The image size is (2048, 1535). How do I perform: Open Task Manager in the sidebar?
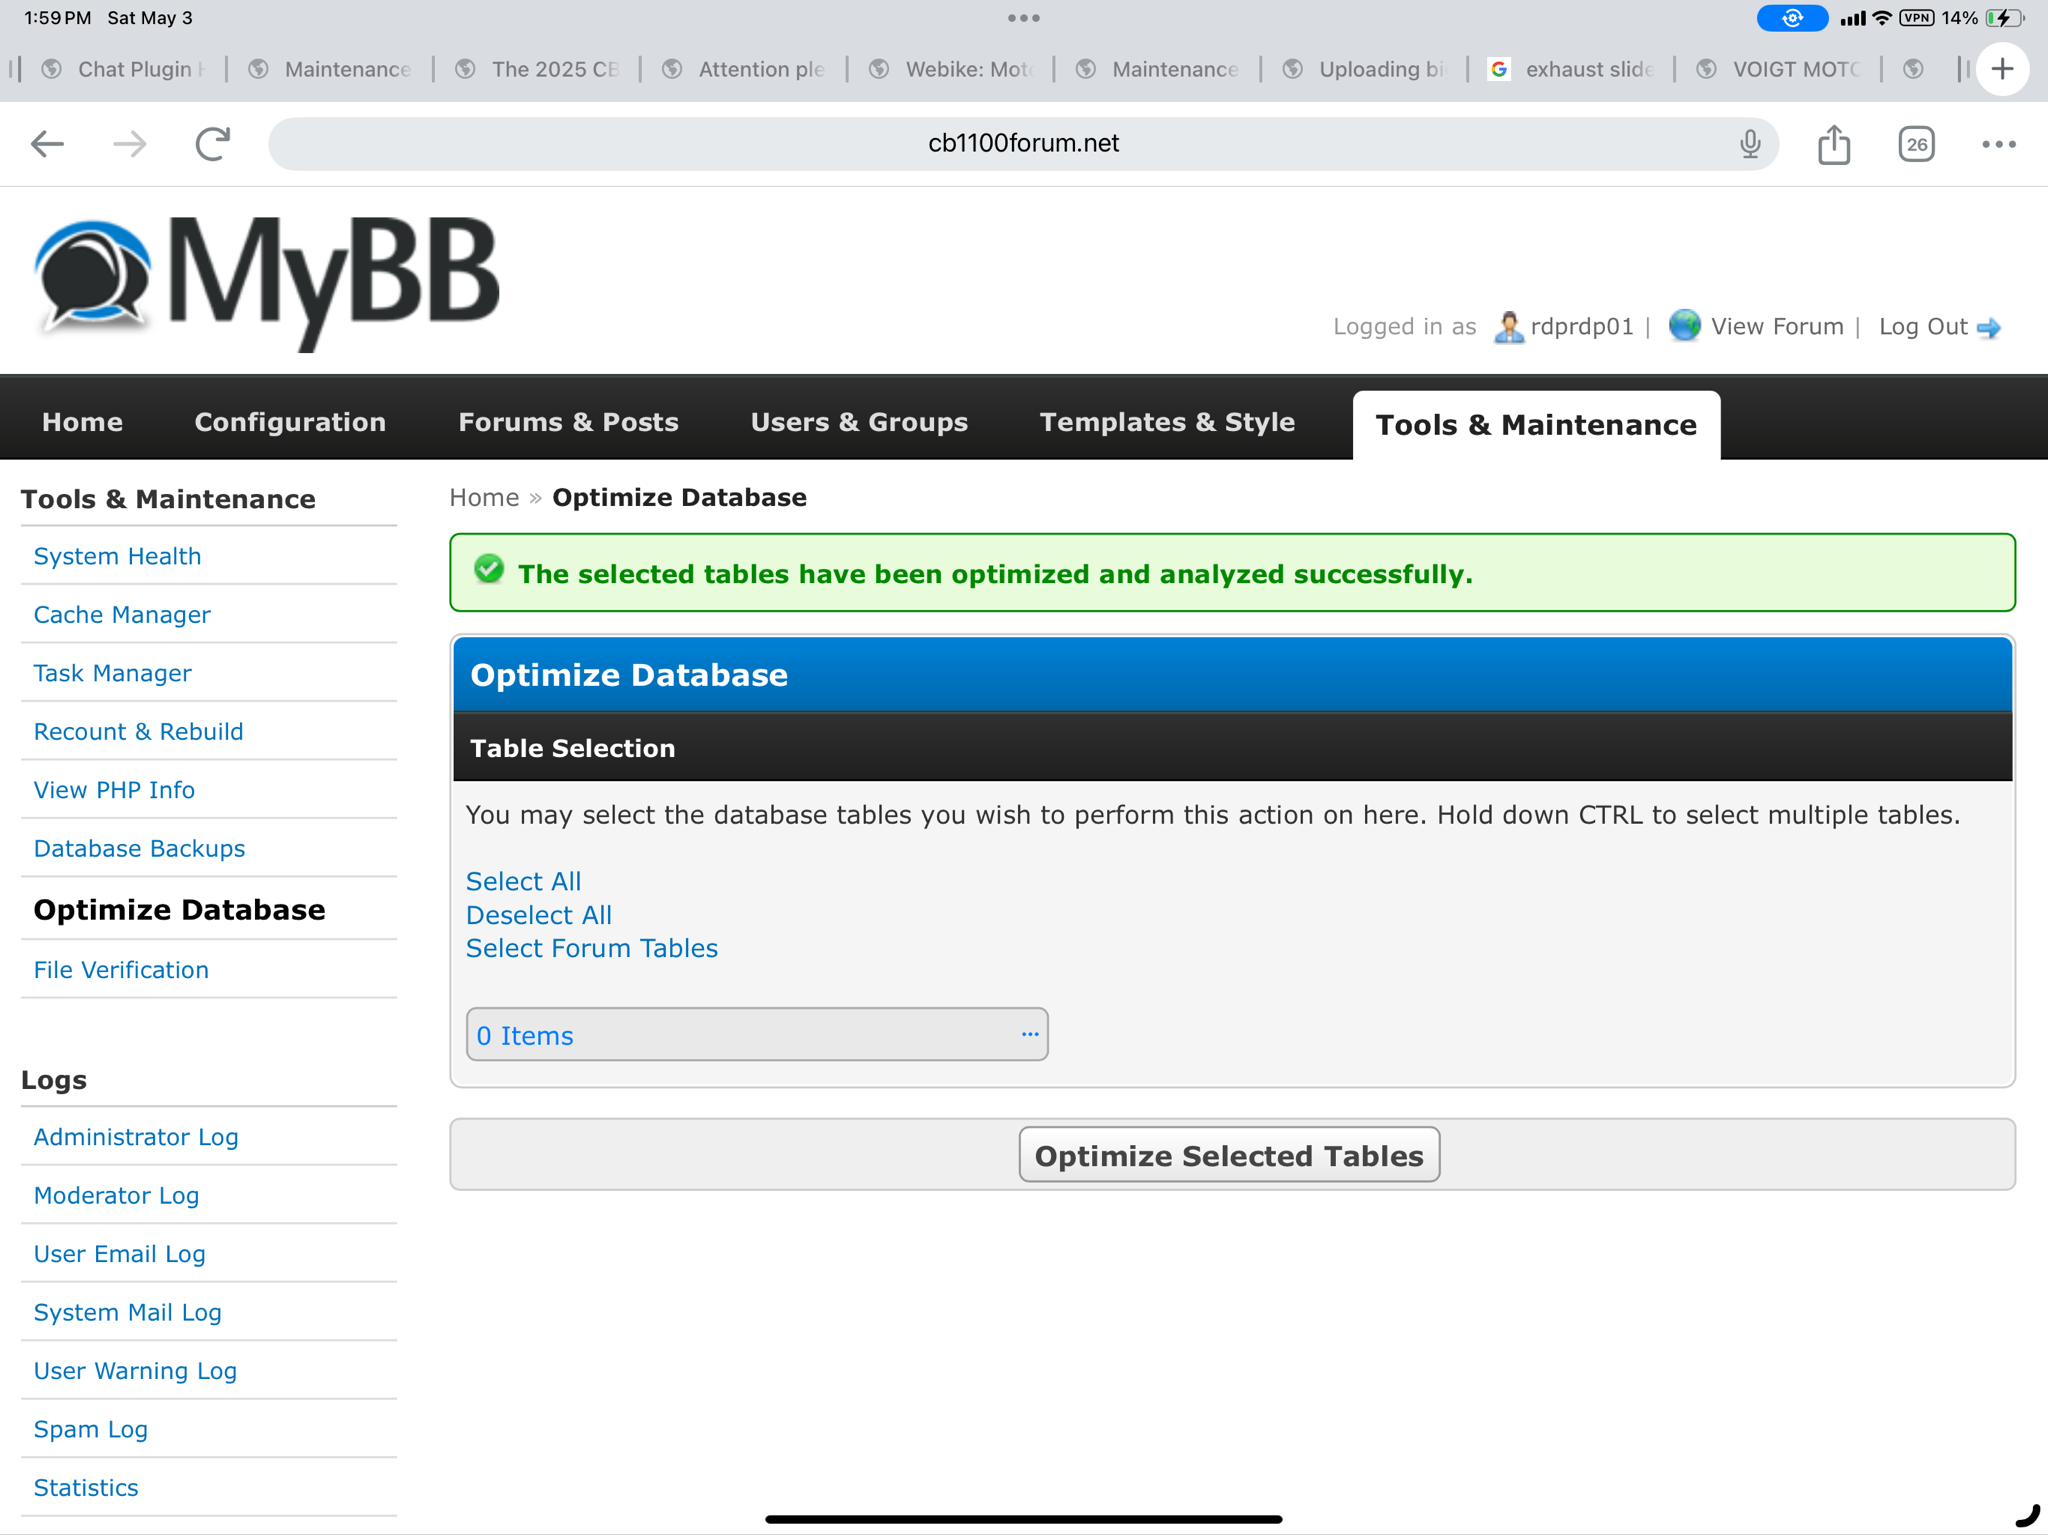click(112, 673)
